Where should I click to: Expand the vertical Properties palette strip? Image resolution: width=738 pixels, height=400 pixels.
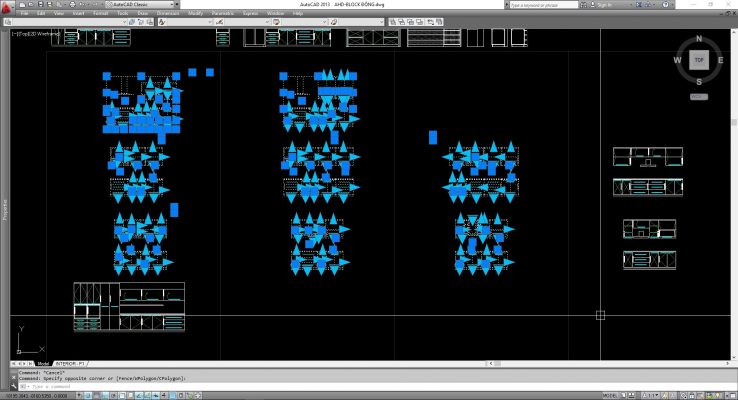coord(4,209)
